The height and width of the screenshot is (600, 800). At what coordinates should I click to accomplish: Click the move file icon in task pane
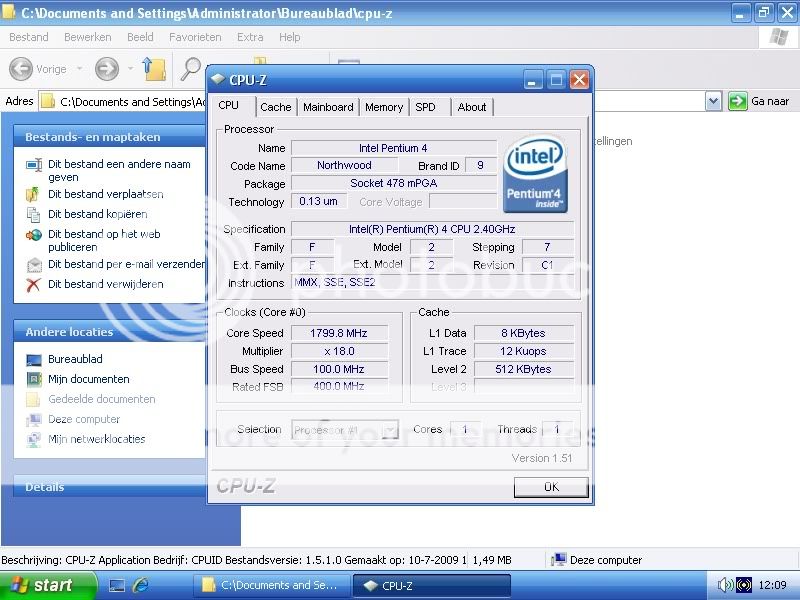[x=33, y=194]
